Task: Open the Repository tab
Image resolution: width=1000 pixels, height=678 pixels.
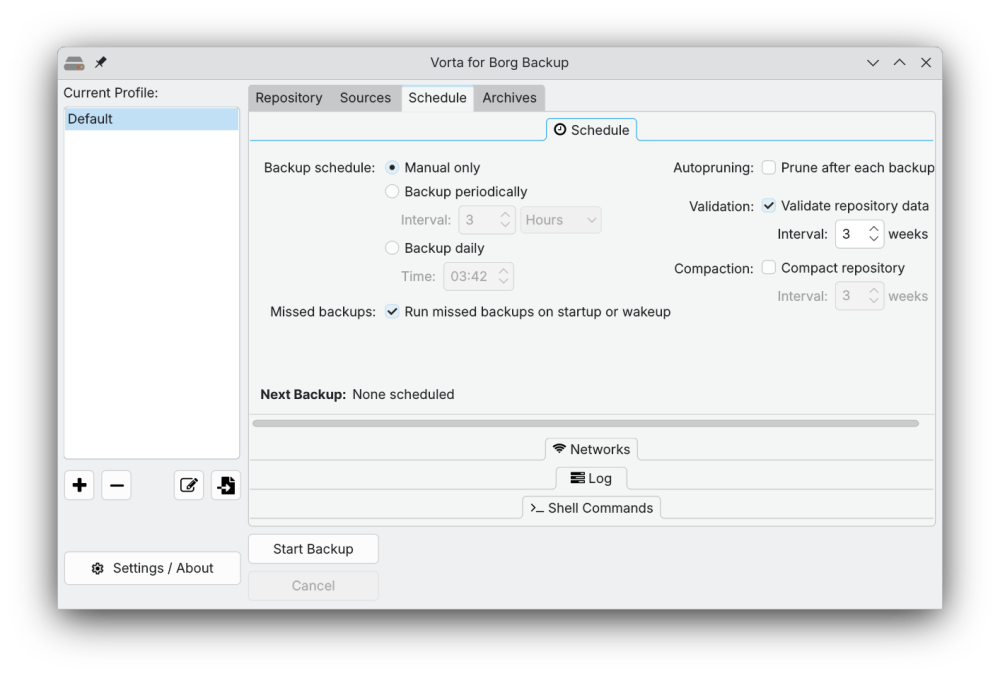Action: pyautogui.click(x=288, y=98)
